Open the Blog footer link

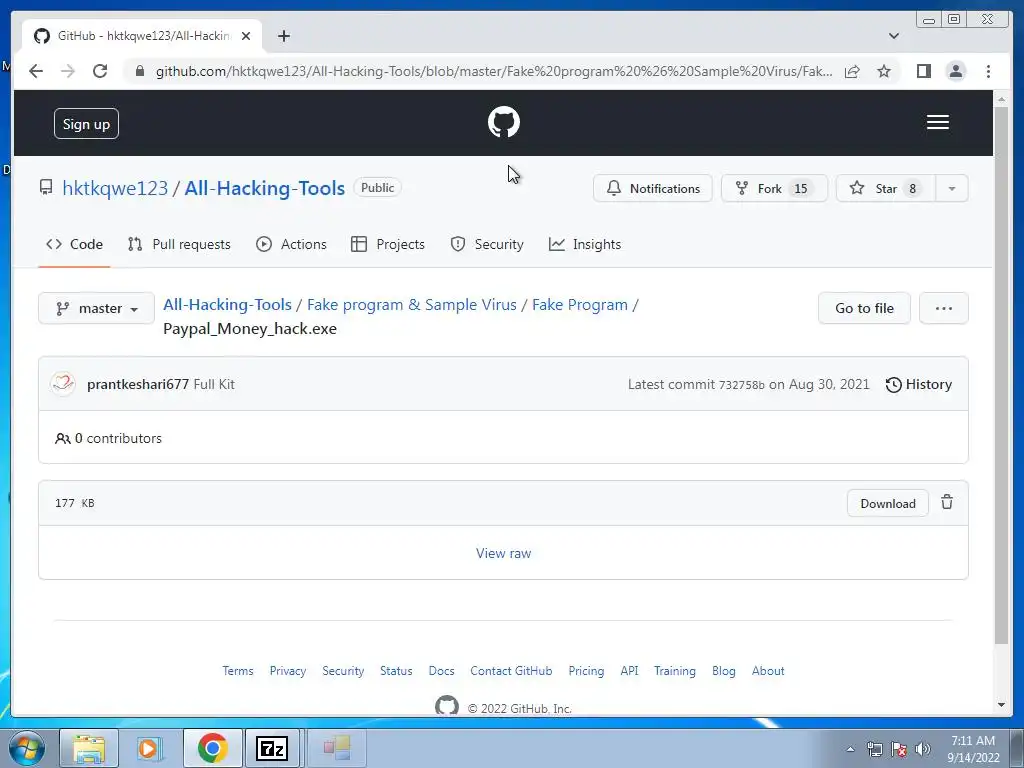pyautogui.click(x=724, y=671)
